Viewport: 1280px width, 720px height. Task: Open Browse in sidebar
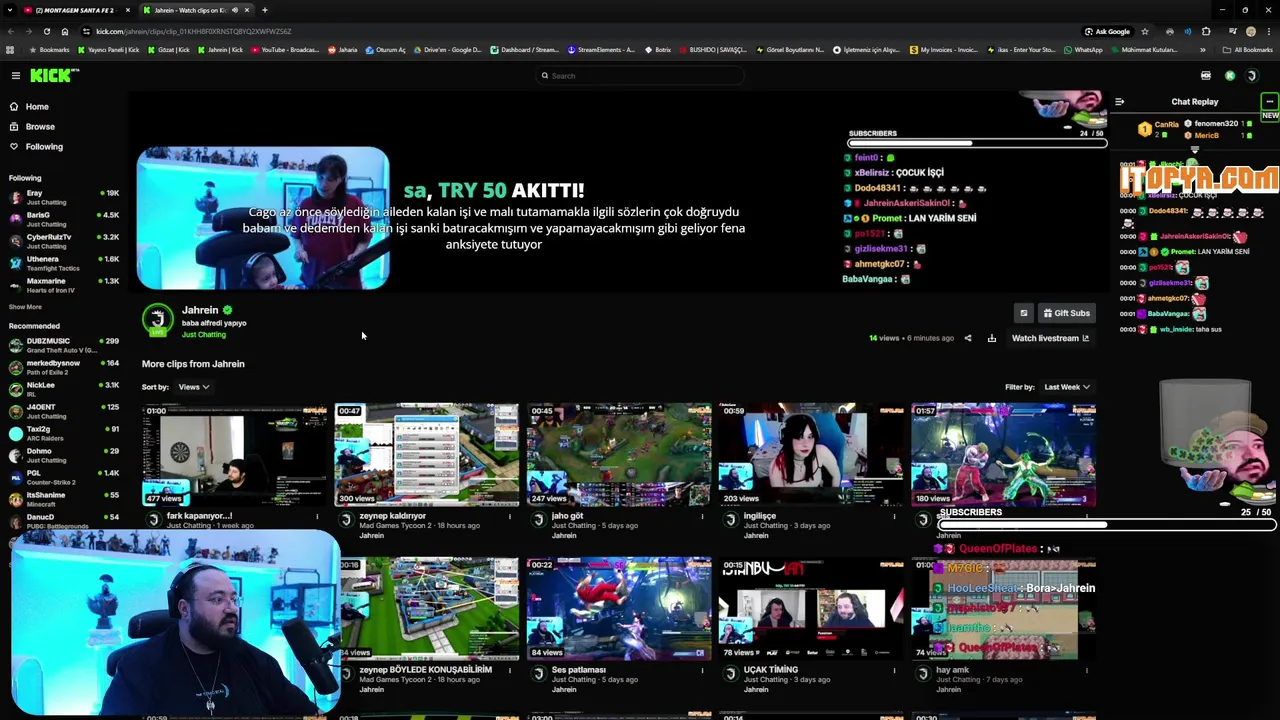(32, 126)
